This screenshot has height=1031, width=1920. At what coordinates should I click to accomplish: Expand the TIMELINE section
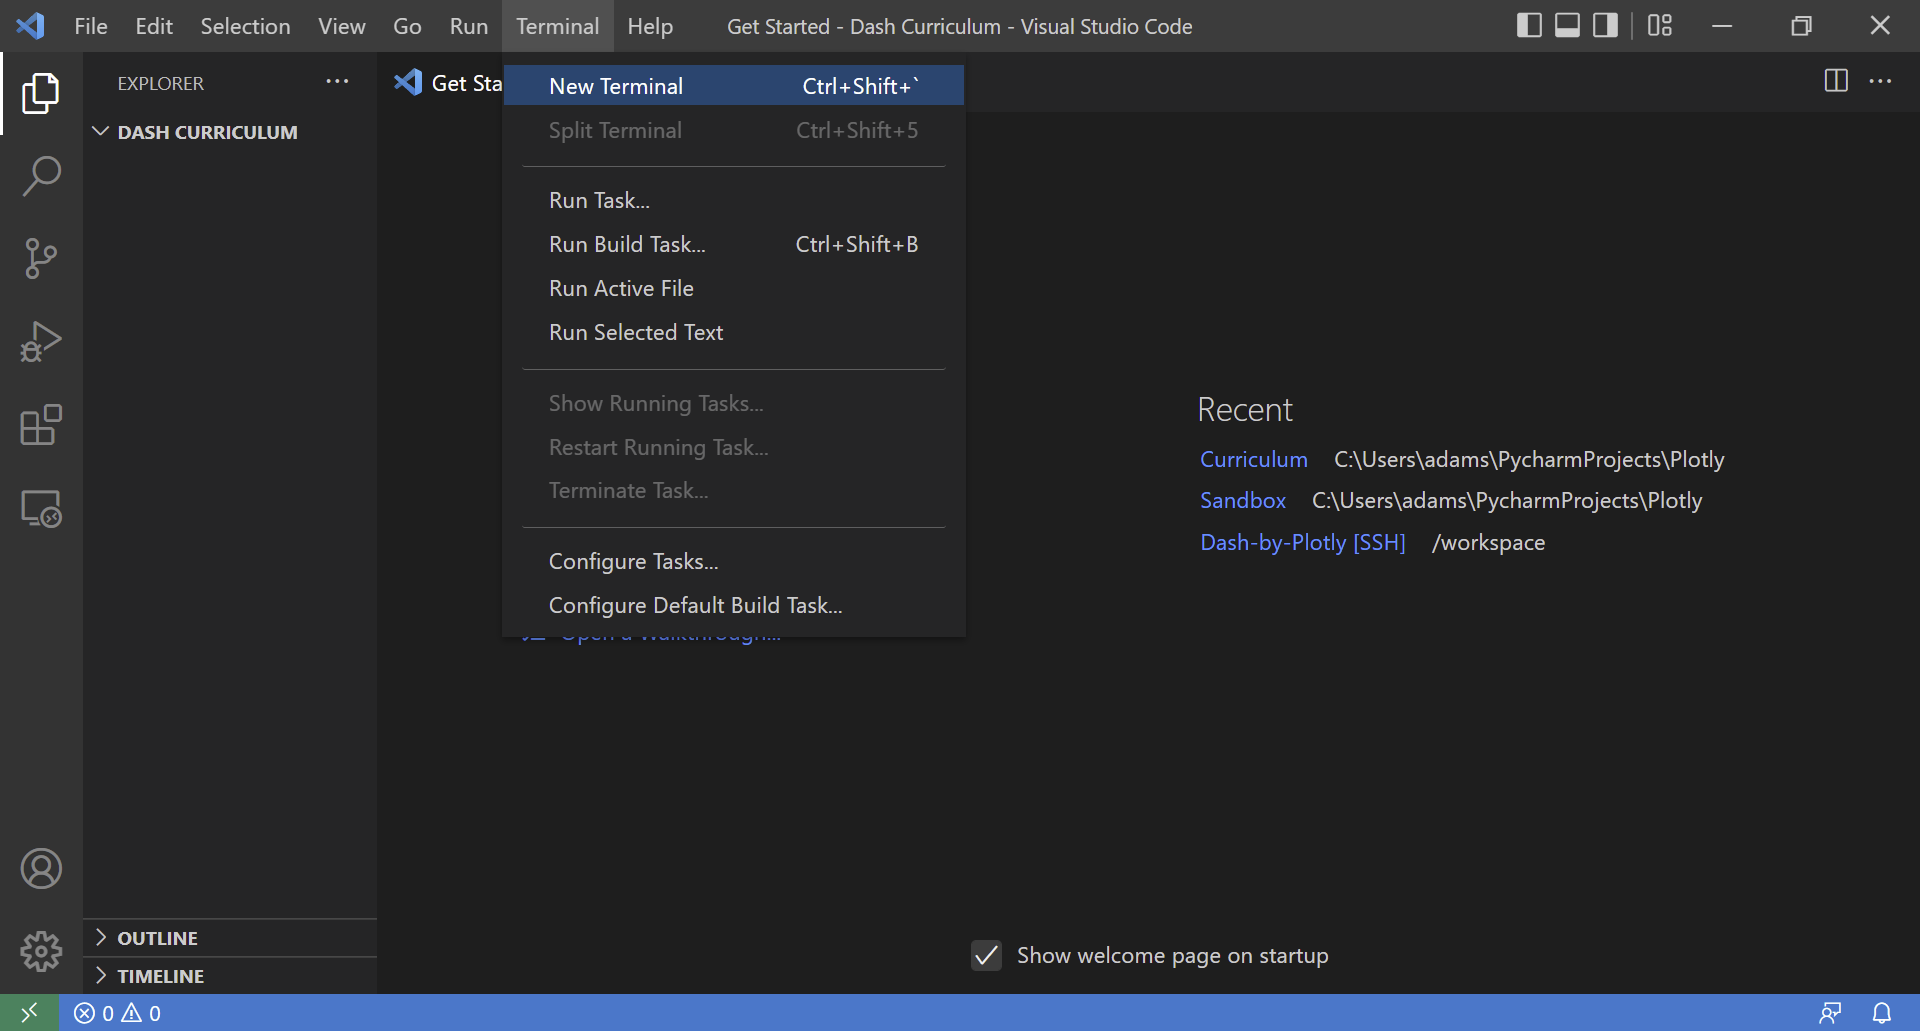click(230, 976)
